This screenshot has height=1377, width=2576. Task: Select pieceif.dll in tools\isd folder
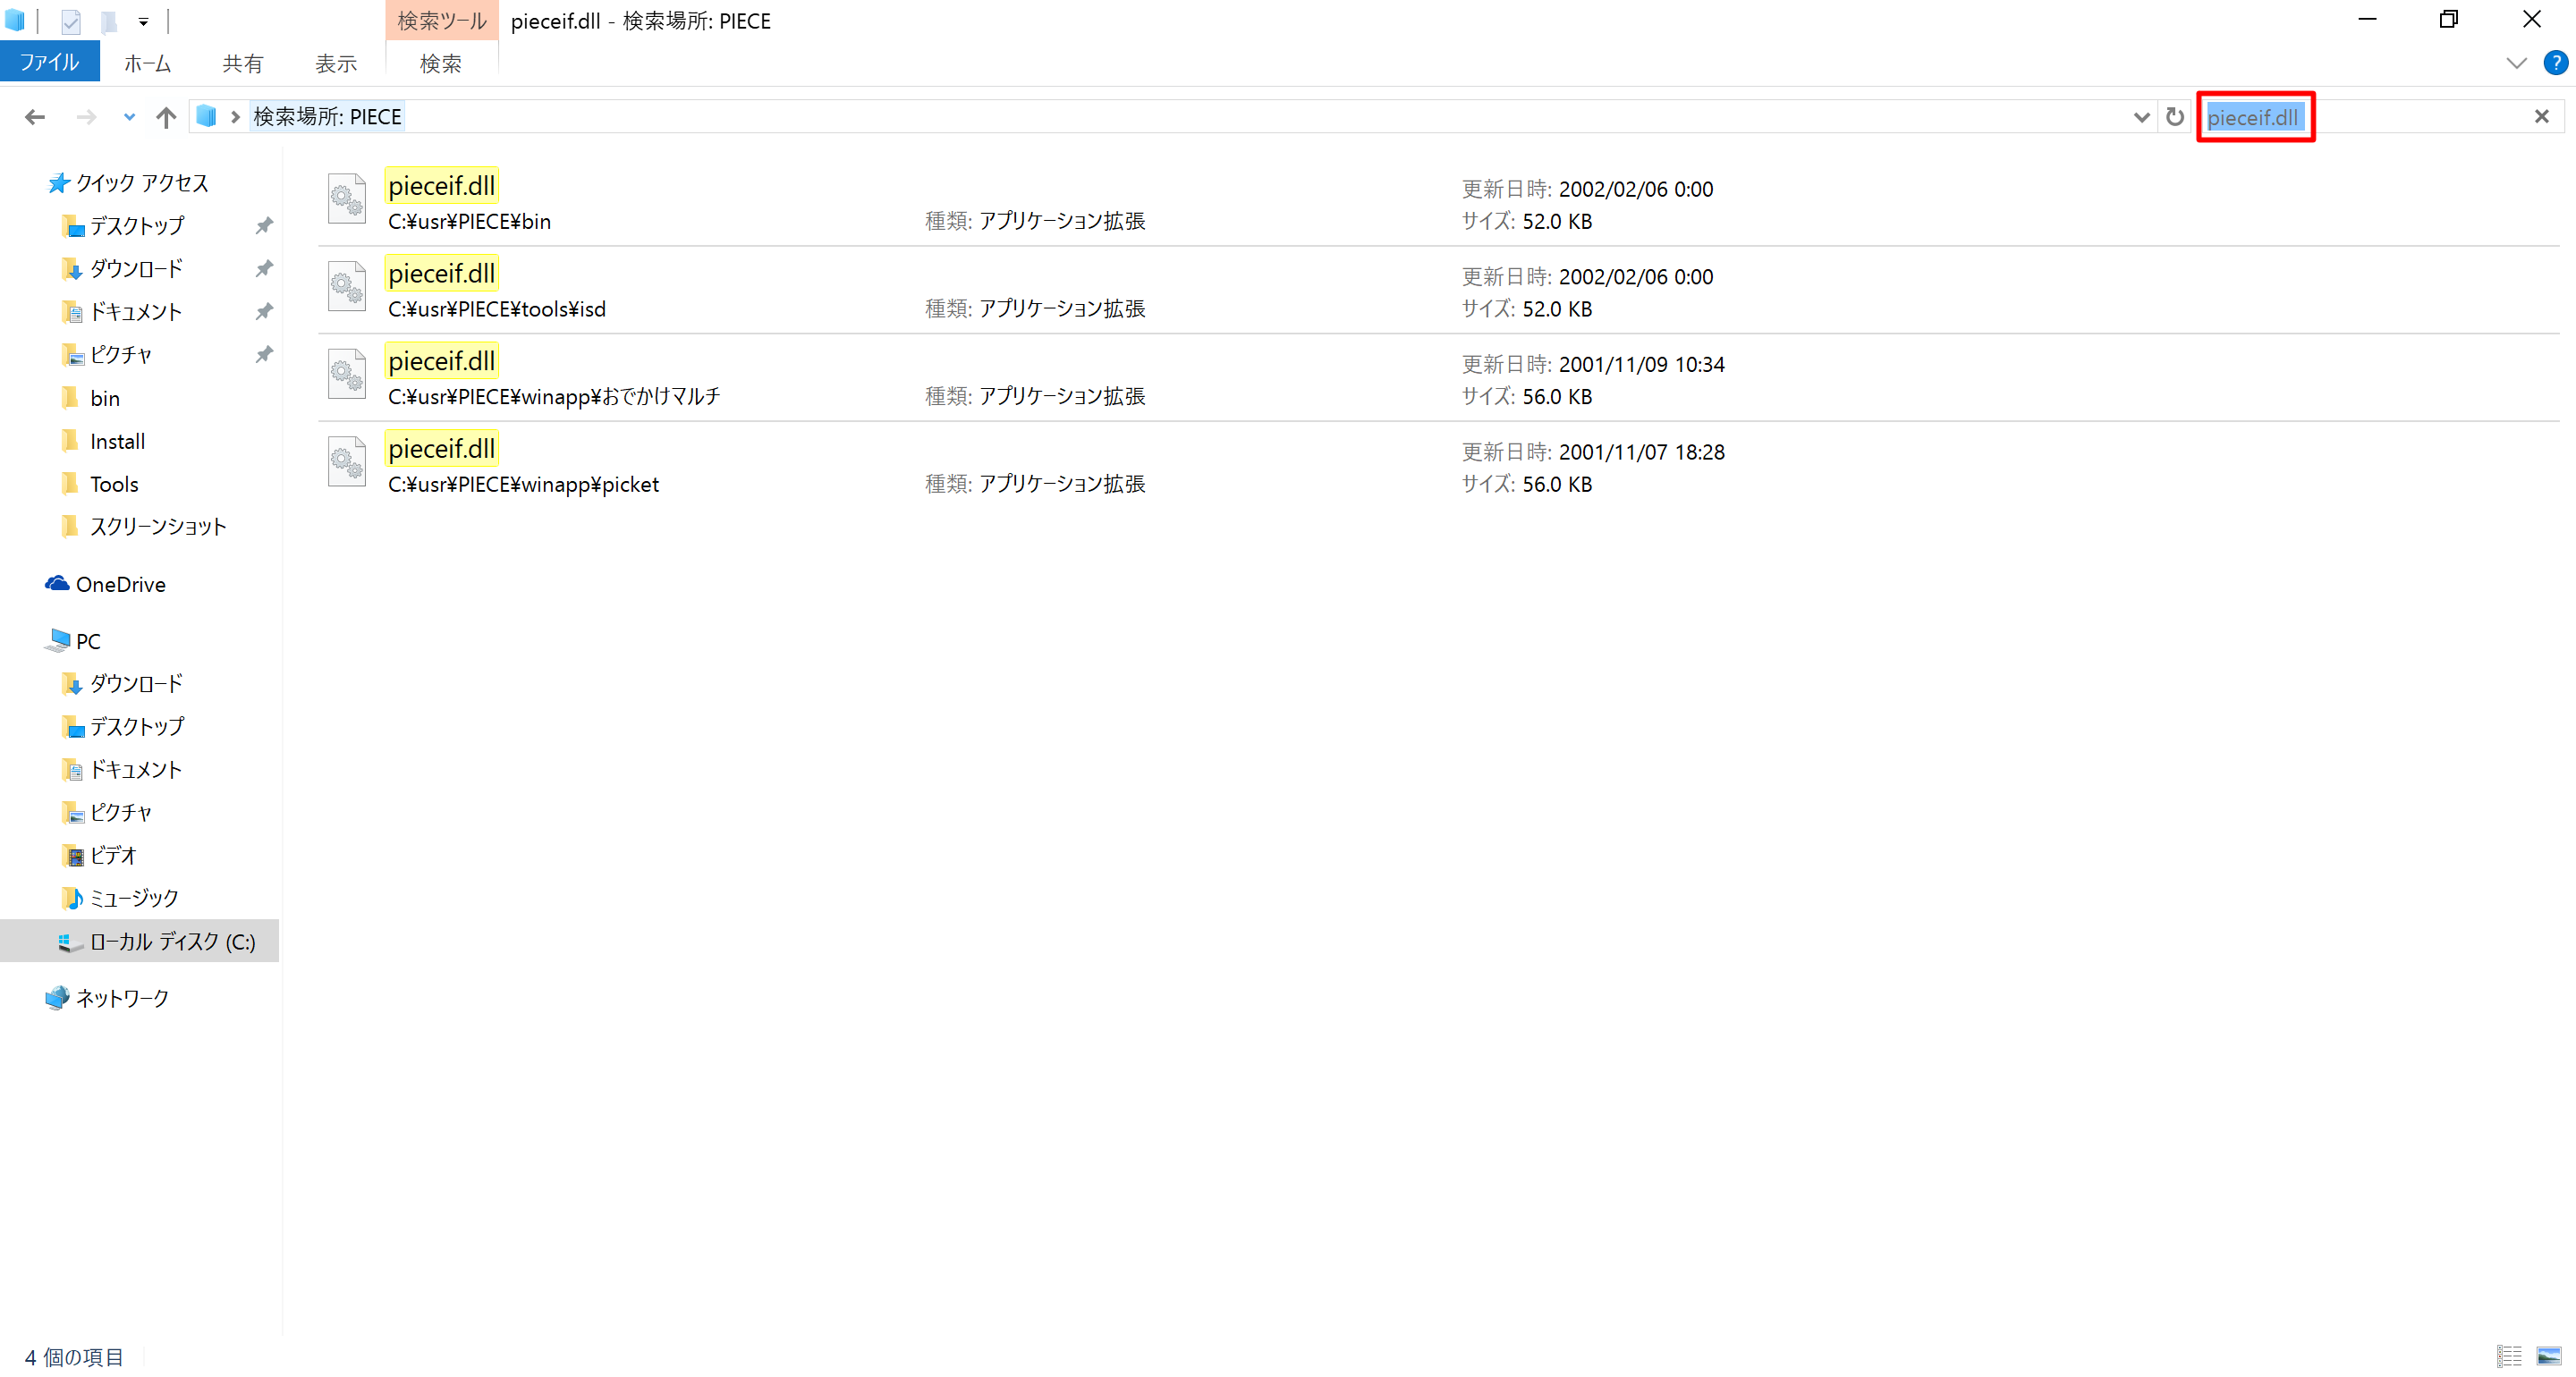pyautogui.click(x=1438, y=290)
